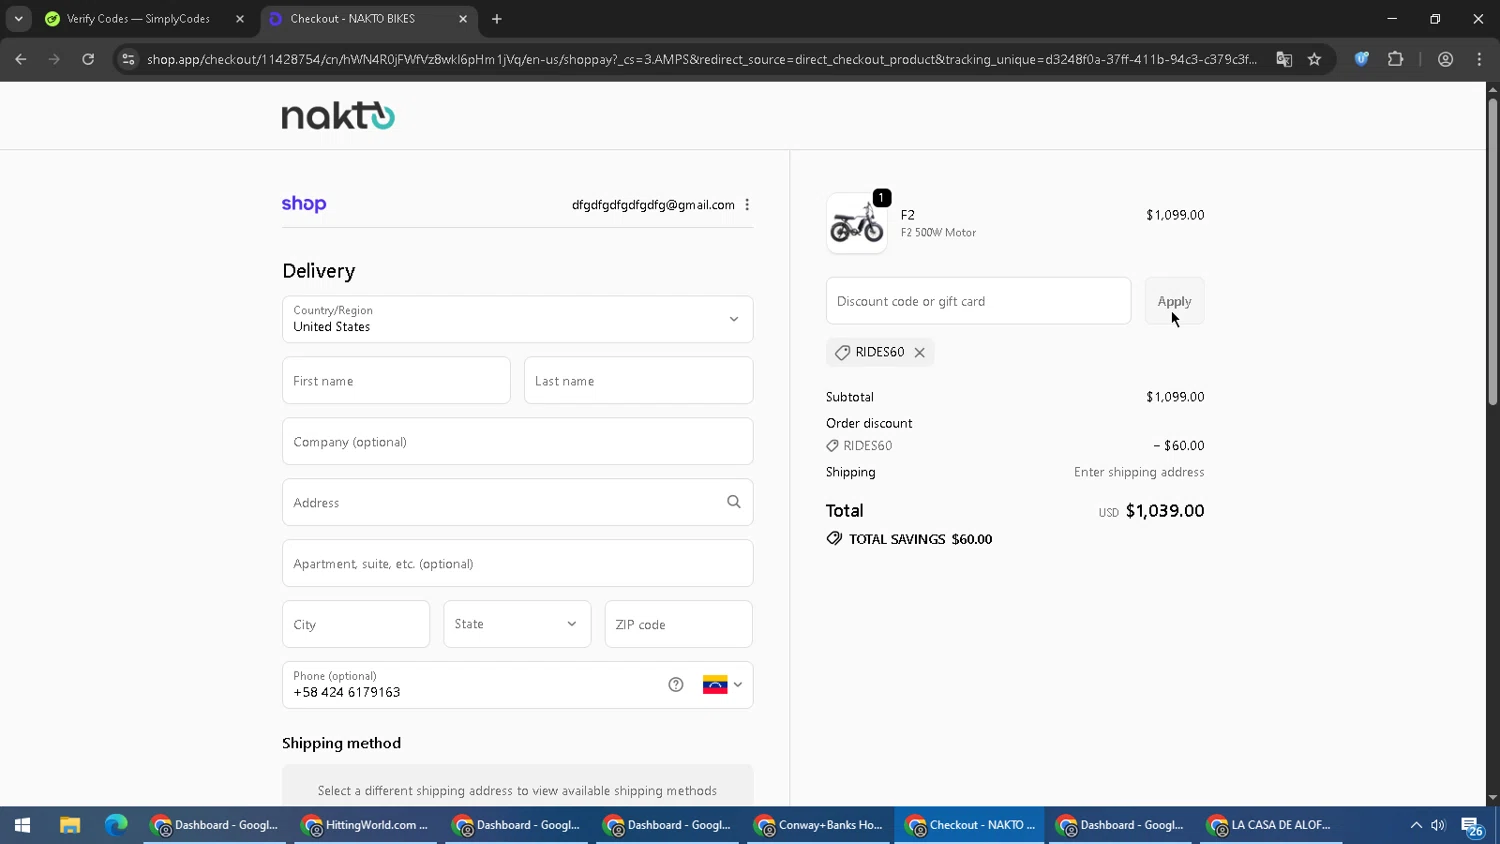Click the ZIP code field
Viewport: 1500px width, 844px height.
coord(678,624)
